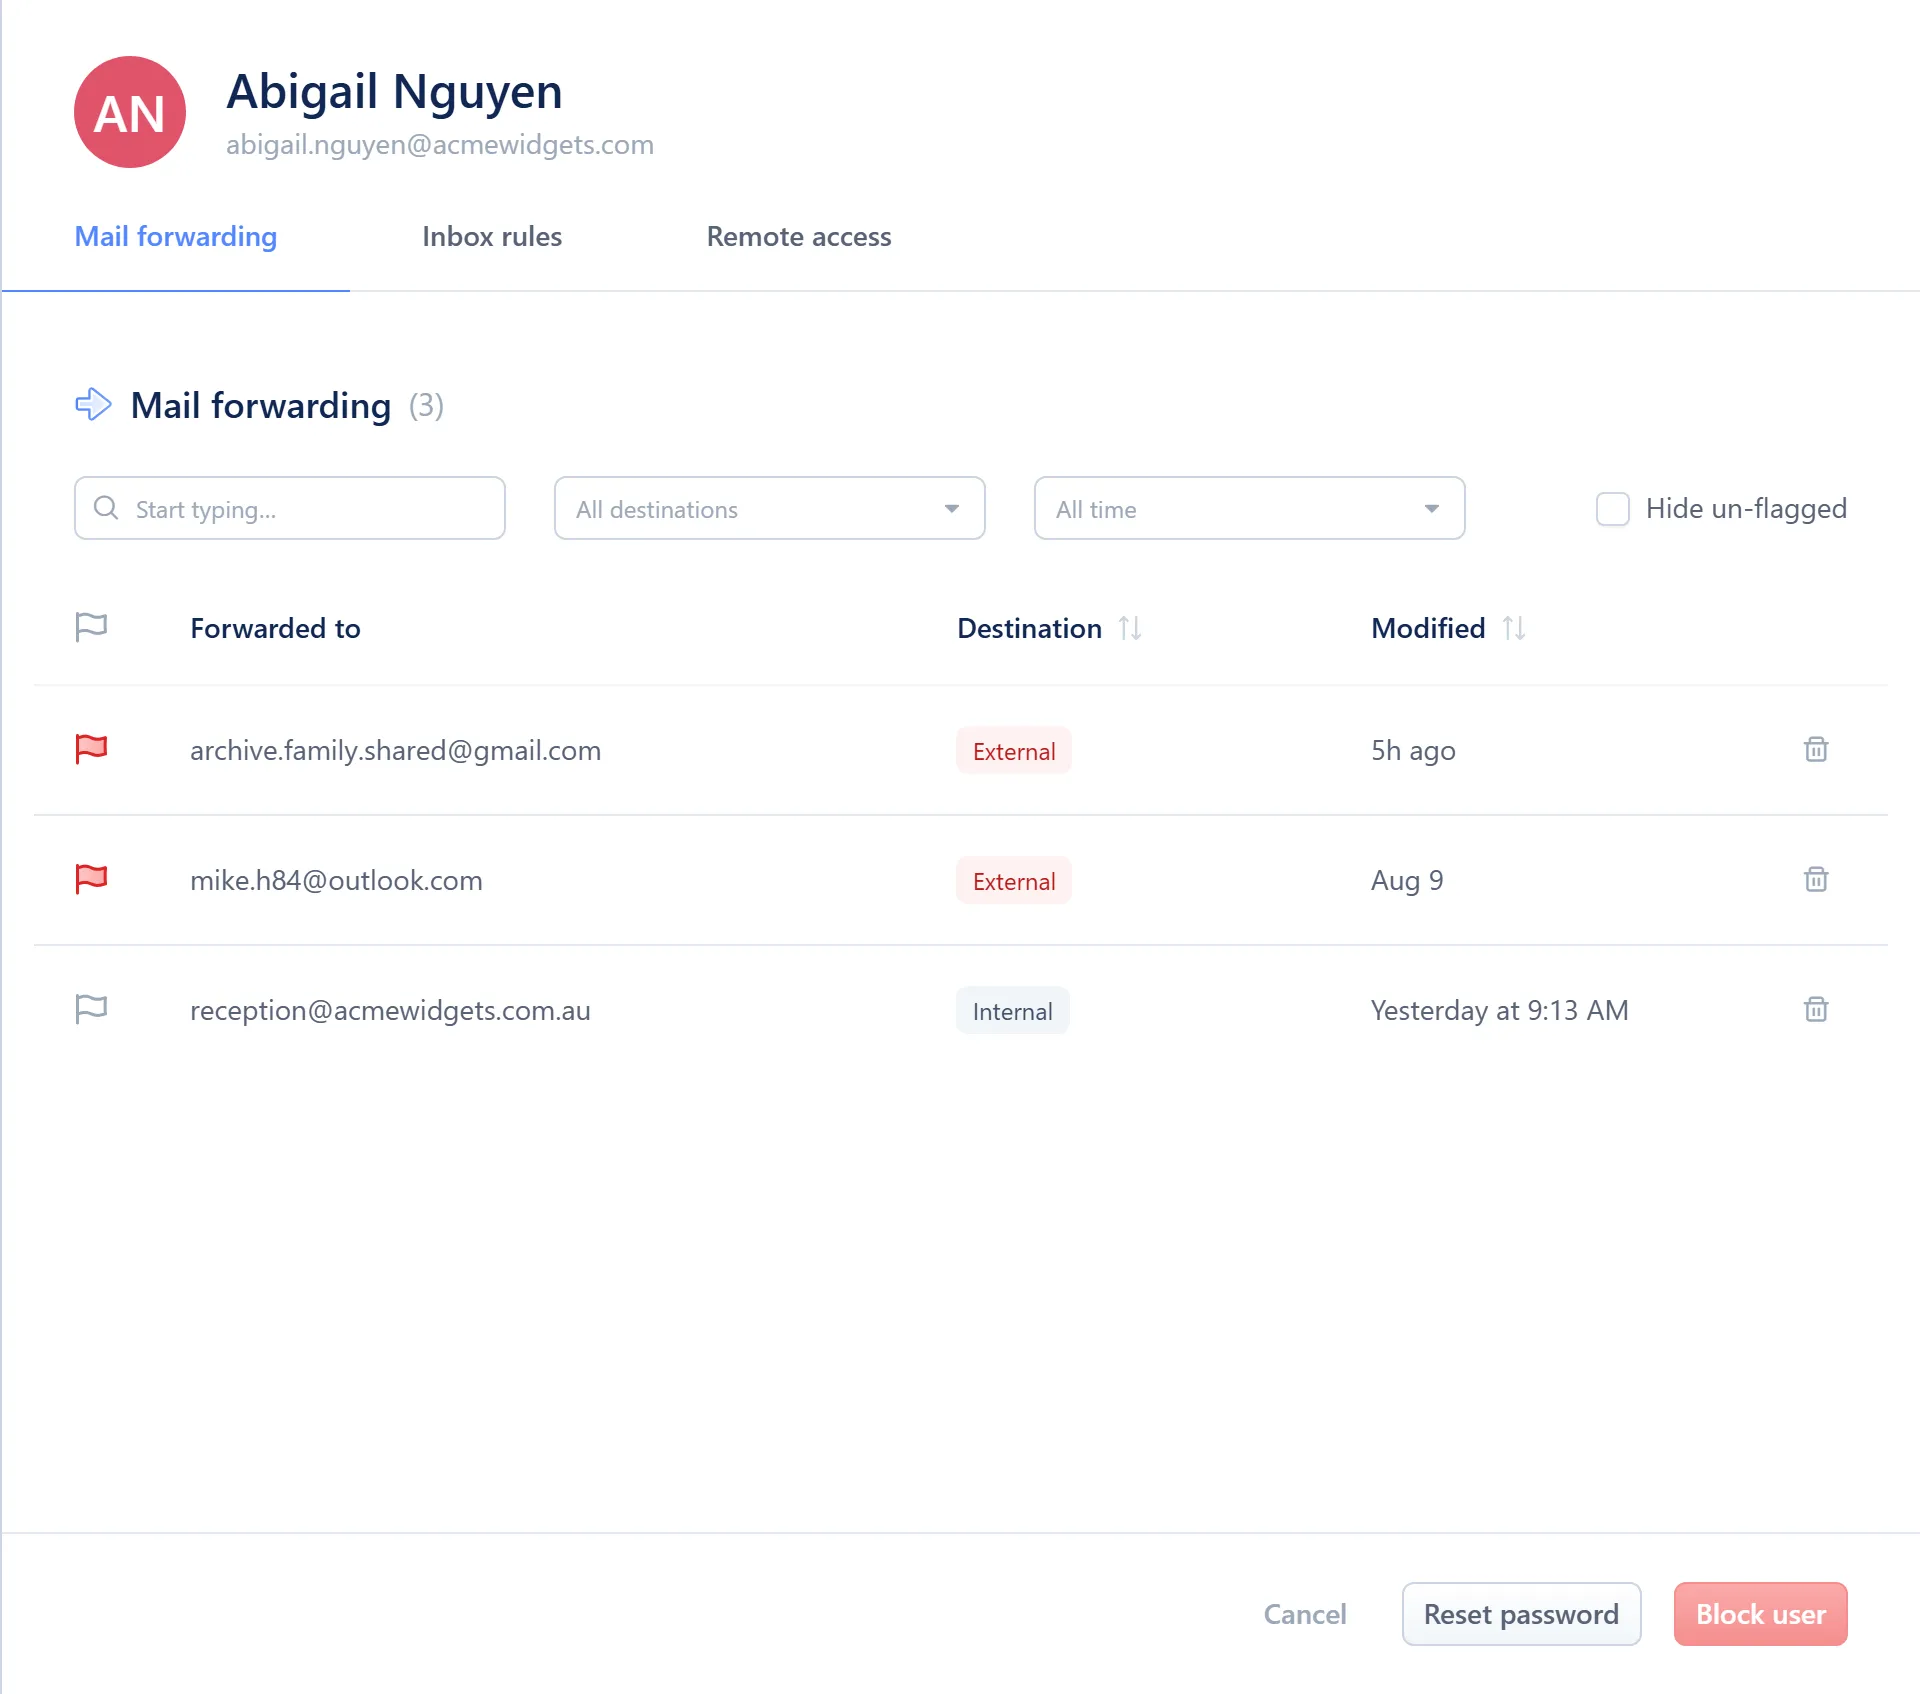This screenshot has height=1694, width=1920.
Task: Flag the reception@acmewidgets.com.au forwarding row
Action: 91,1009
